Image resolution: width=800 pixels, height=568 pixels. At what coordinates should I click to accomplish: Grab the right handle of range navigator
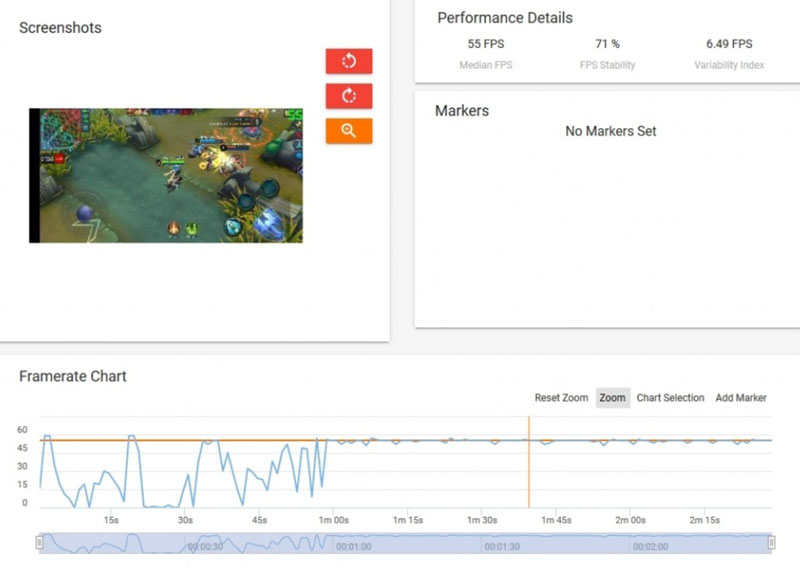pyautogui.click(x=771, y=542)
